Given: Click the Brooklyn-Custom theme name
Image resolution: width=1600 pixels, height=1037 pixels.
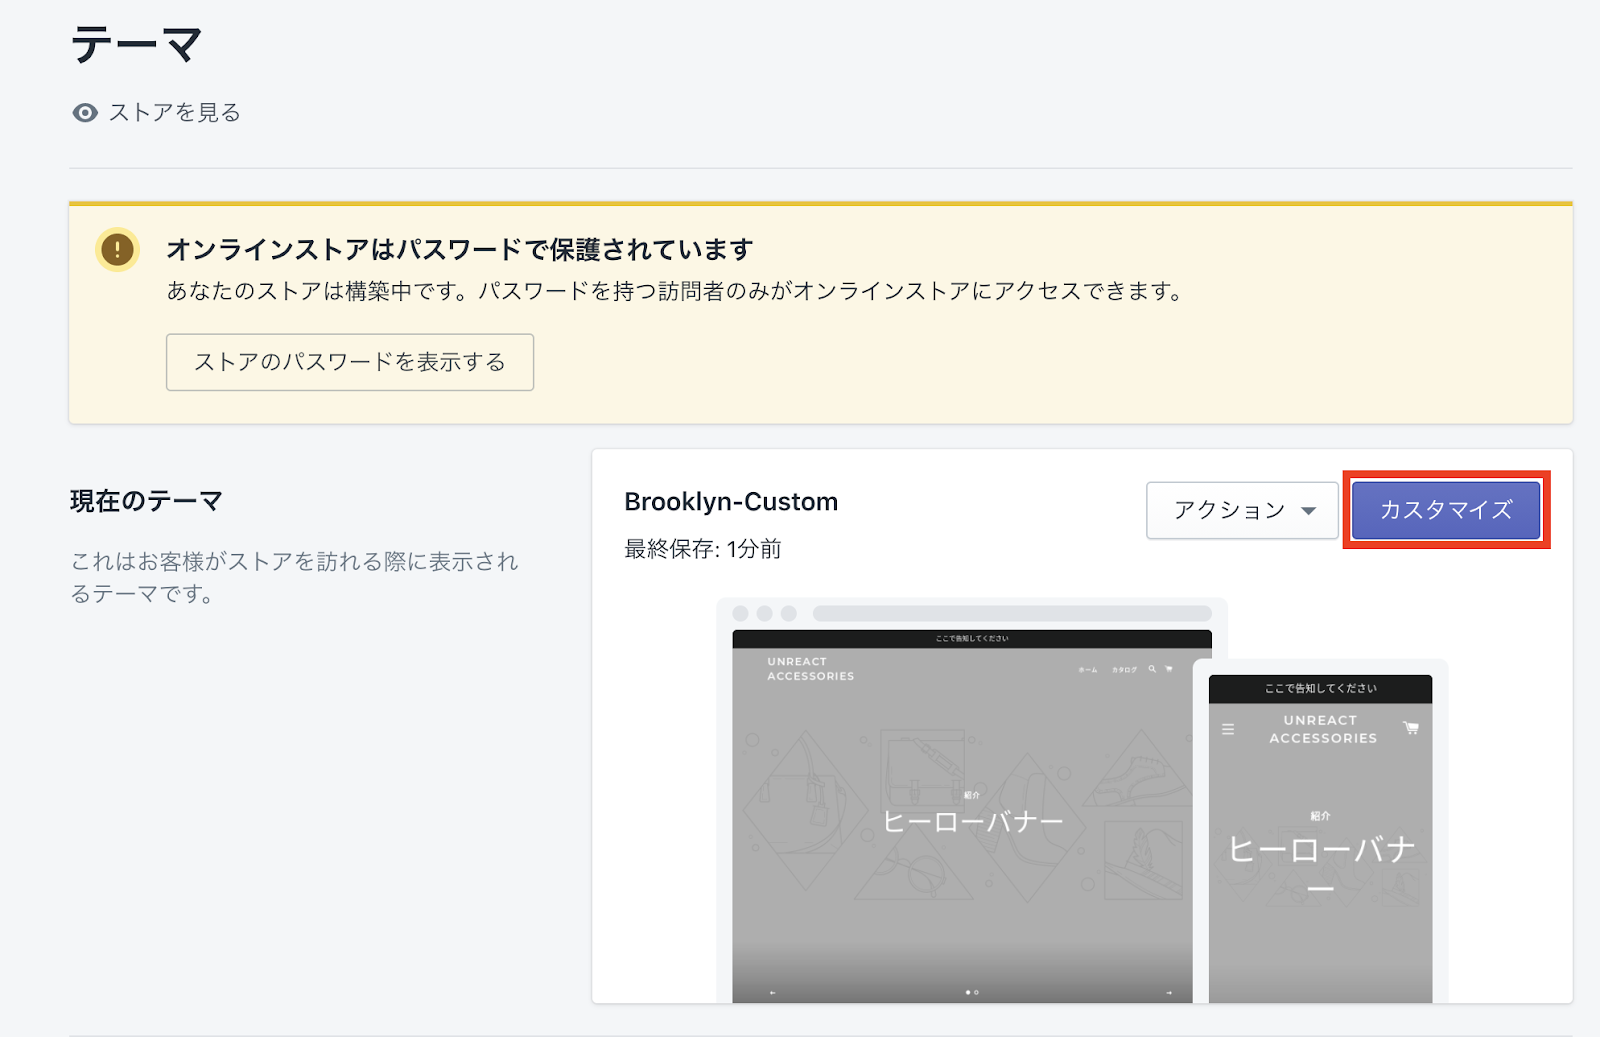Looking at the screenshot, I should click(731, 502).
